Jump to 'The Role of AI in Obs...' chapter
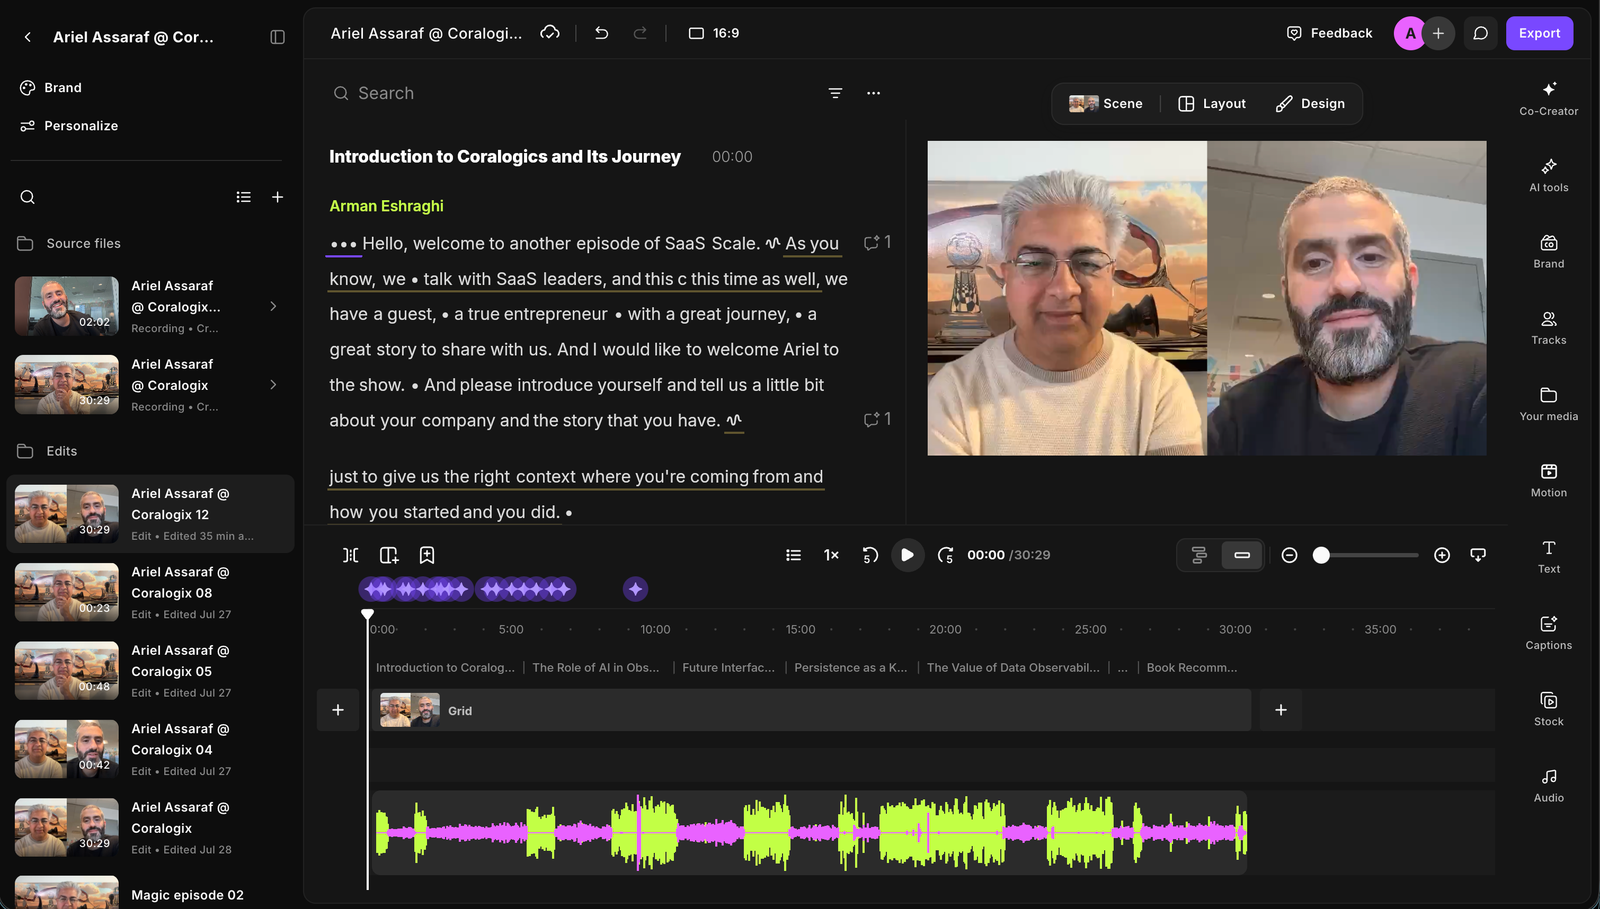The image size is (1600, 909). tap(596, 668)
